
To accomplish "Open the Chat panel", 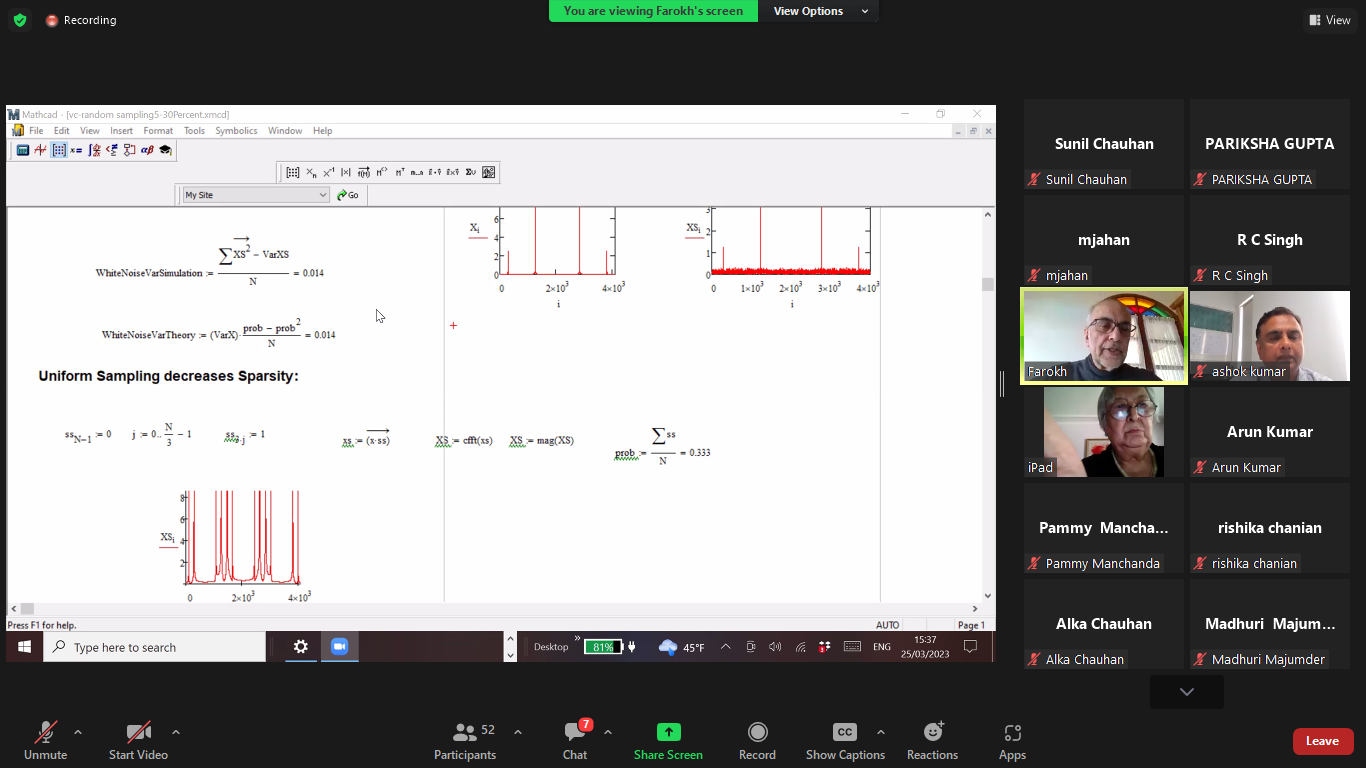I will (x=575, y=741).
